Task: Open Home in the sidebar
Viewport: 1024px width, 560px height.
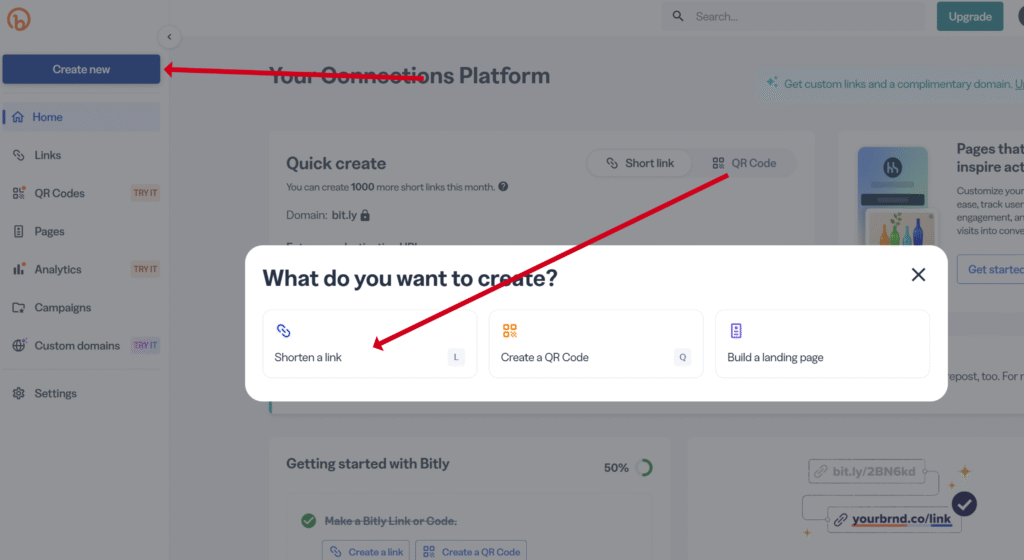Action: point(47,117)
